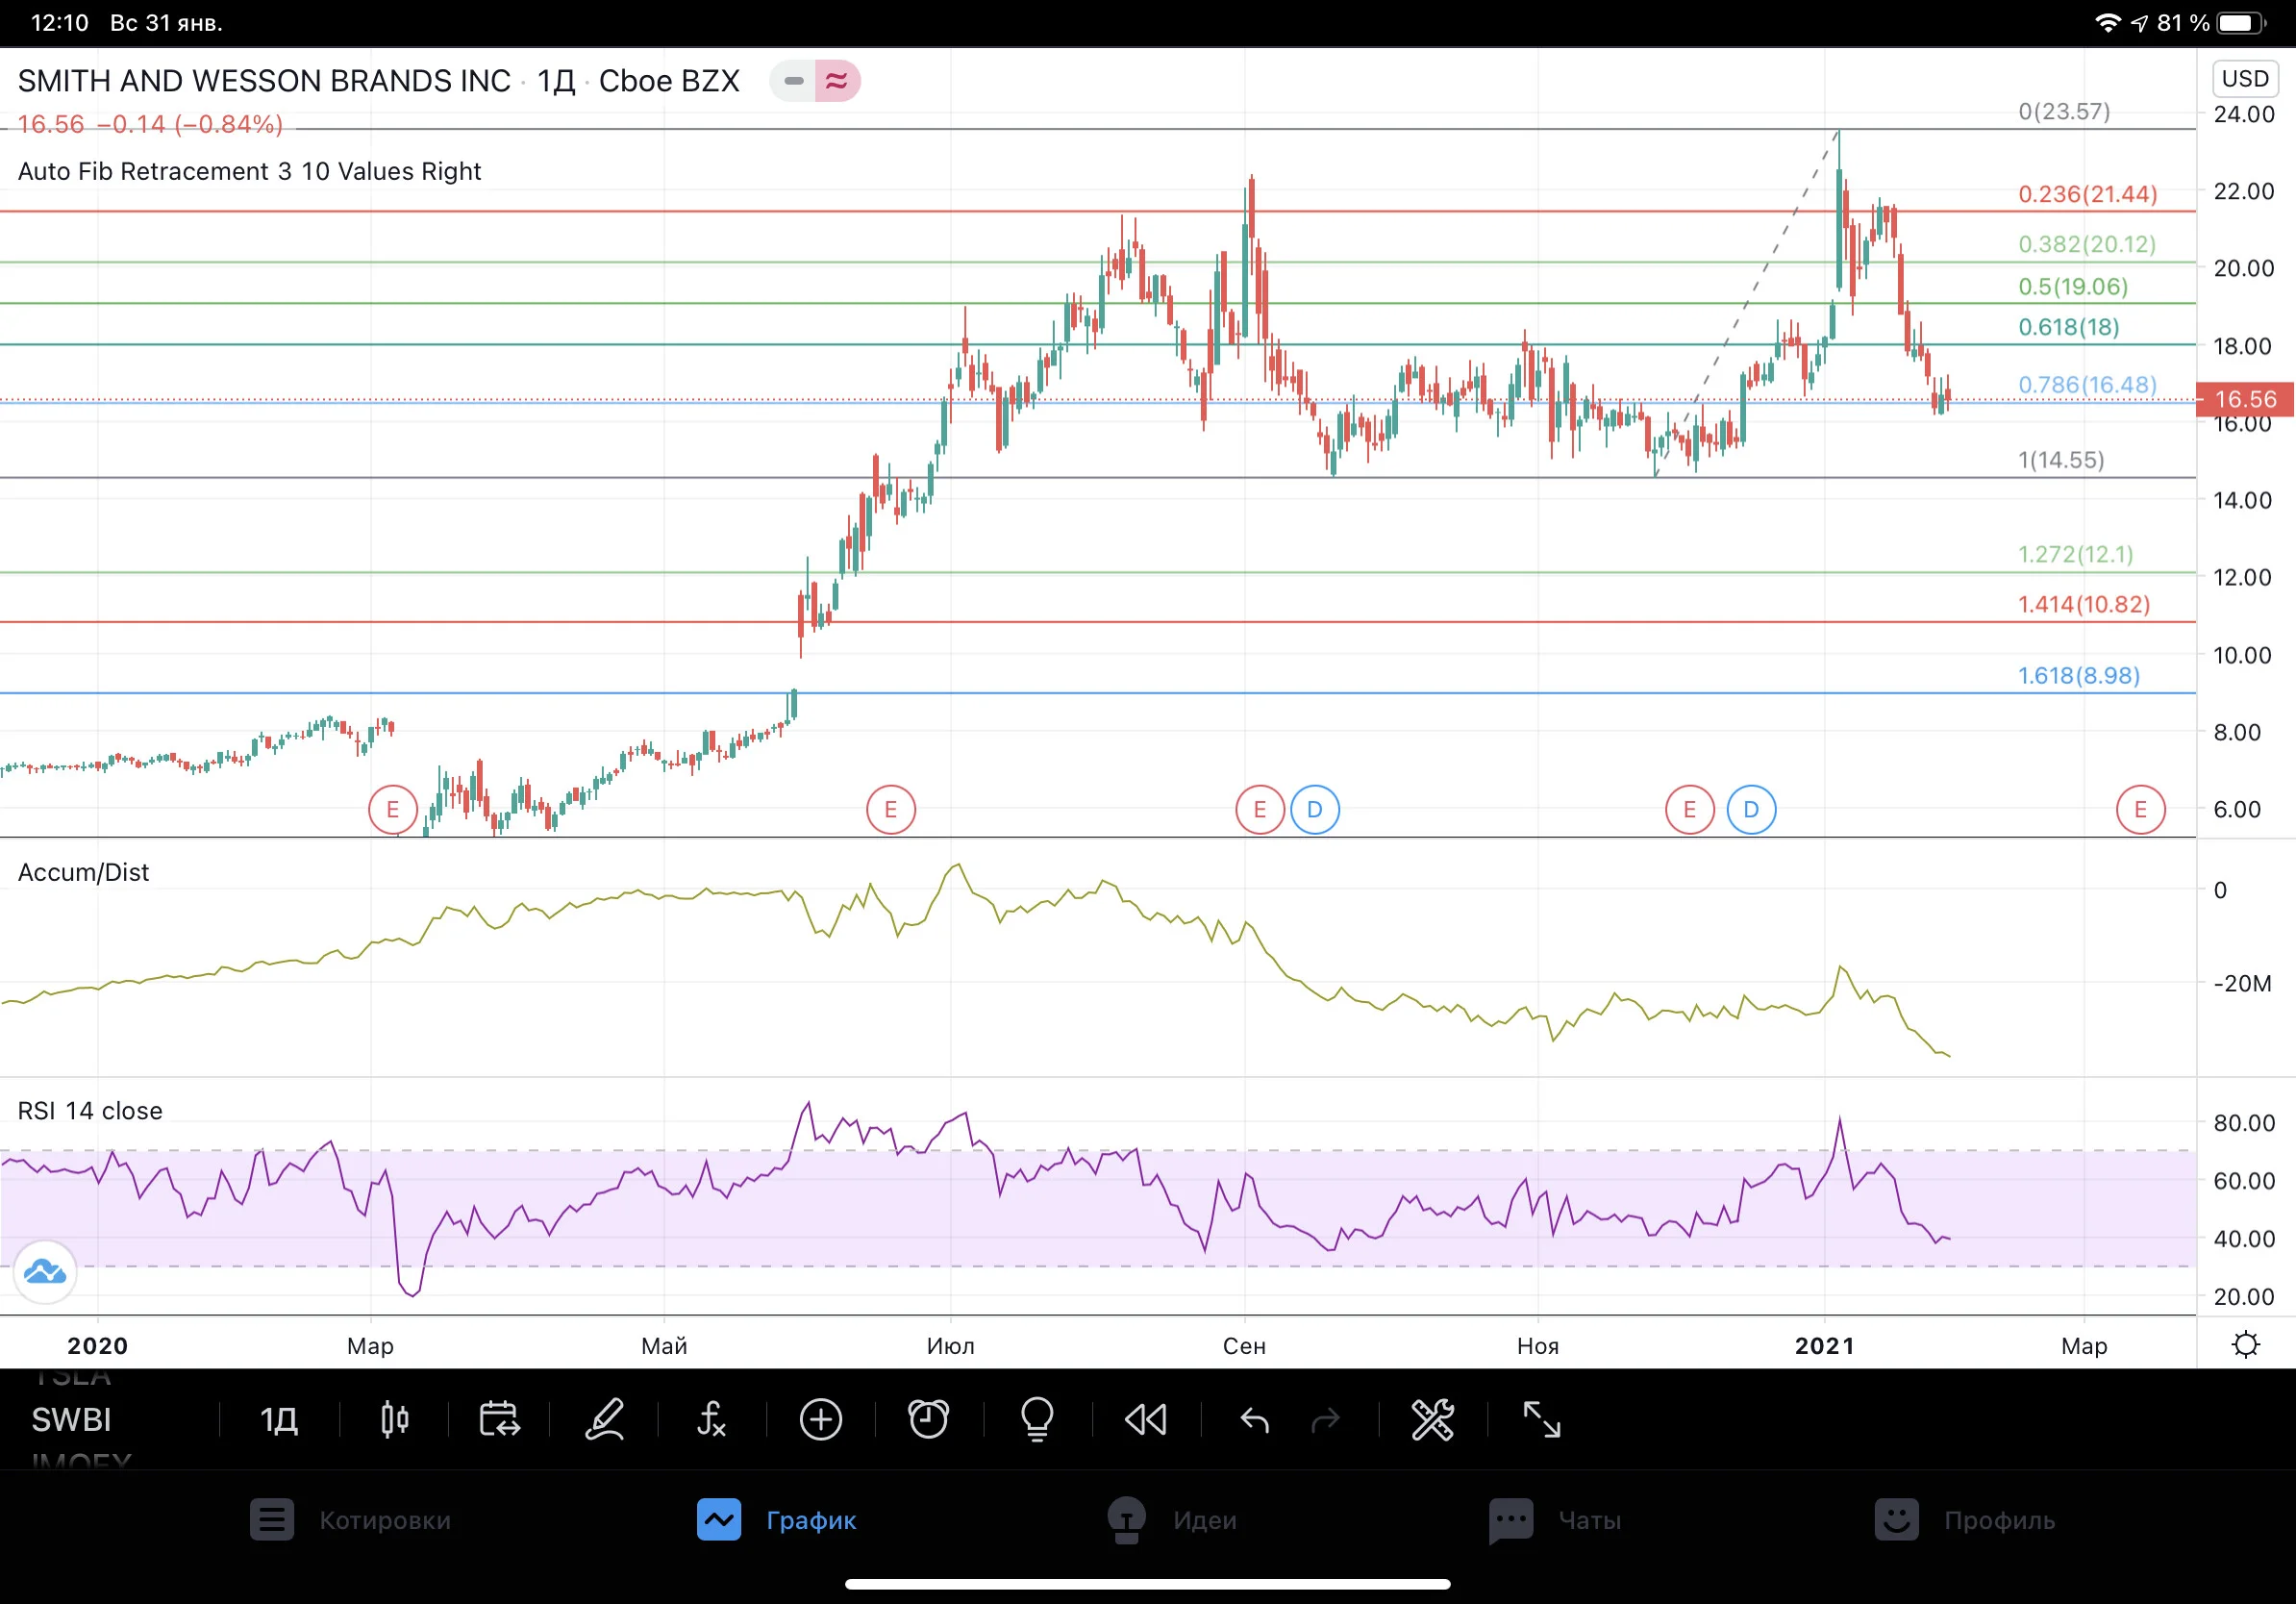Tap the date range calendar icon

(499, 1419)
